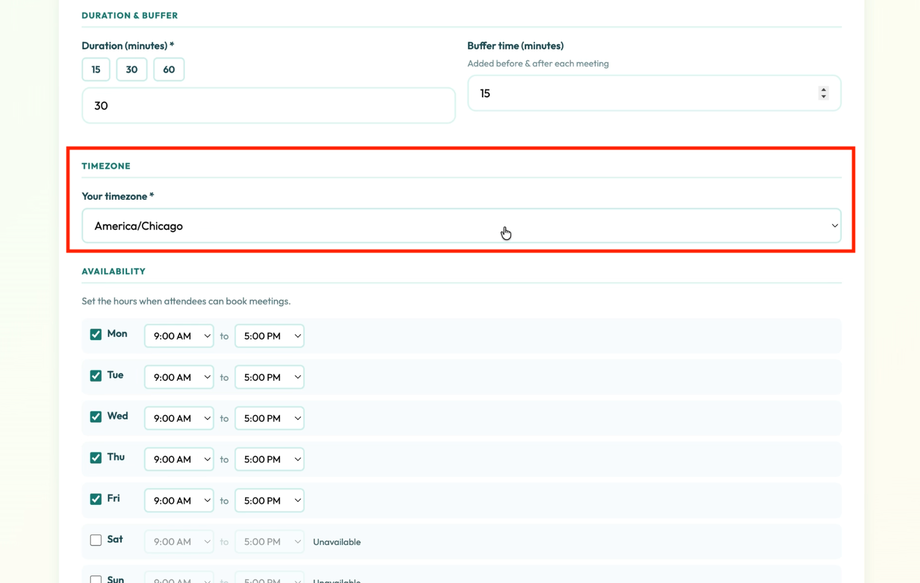Select the 60-minute duration preset
Screen dimensions: 920x583
pos(168,69)
